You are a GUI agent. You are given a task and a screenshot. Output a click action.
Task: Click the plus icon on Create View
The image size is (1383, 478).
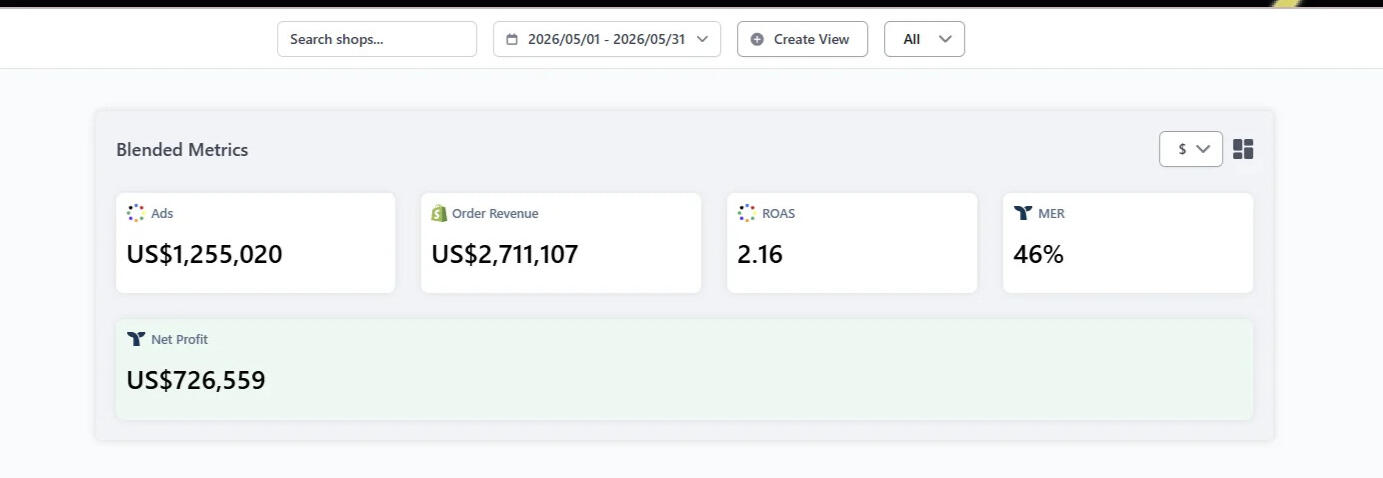click(x=757, y=39)
